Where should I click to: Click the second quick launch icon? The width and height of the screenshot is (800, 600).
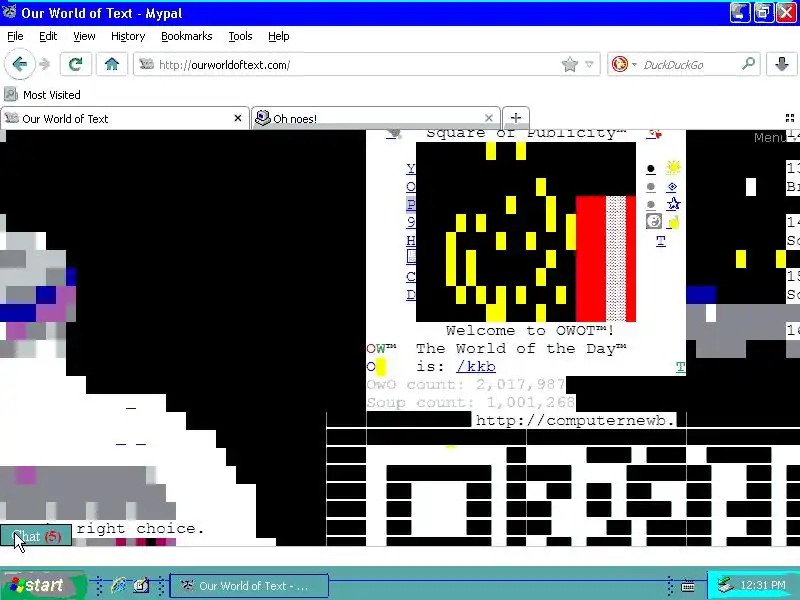141,585
